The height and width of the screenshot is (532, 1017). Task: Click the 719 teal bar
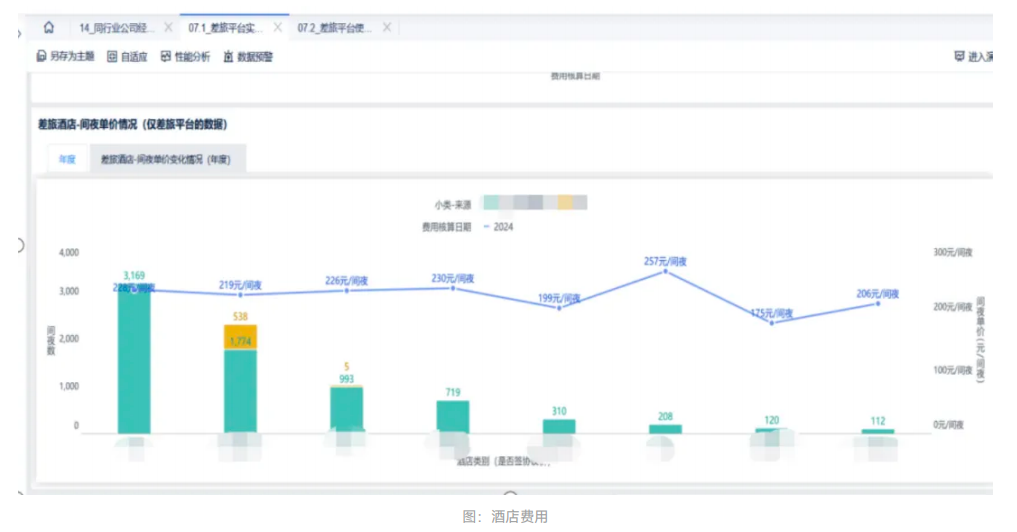pyautogui.click(x=453, y=417)
